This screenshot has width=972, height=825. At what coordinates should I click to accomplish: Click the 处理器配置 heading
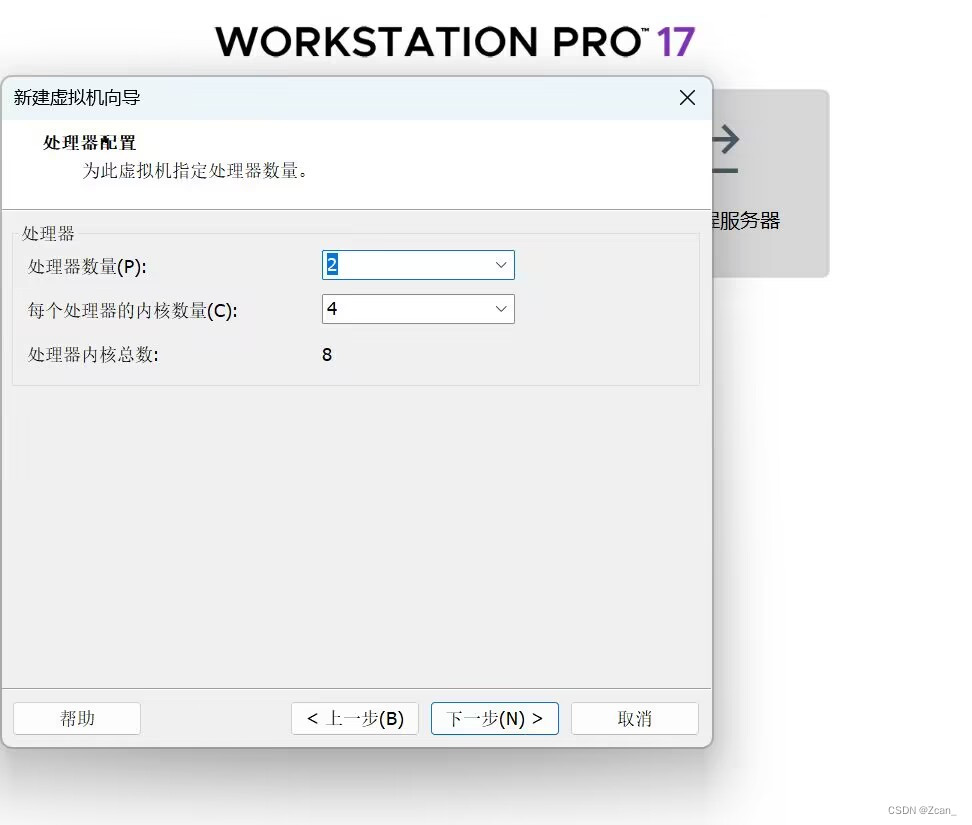[x=89, y=143]
